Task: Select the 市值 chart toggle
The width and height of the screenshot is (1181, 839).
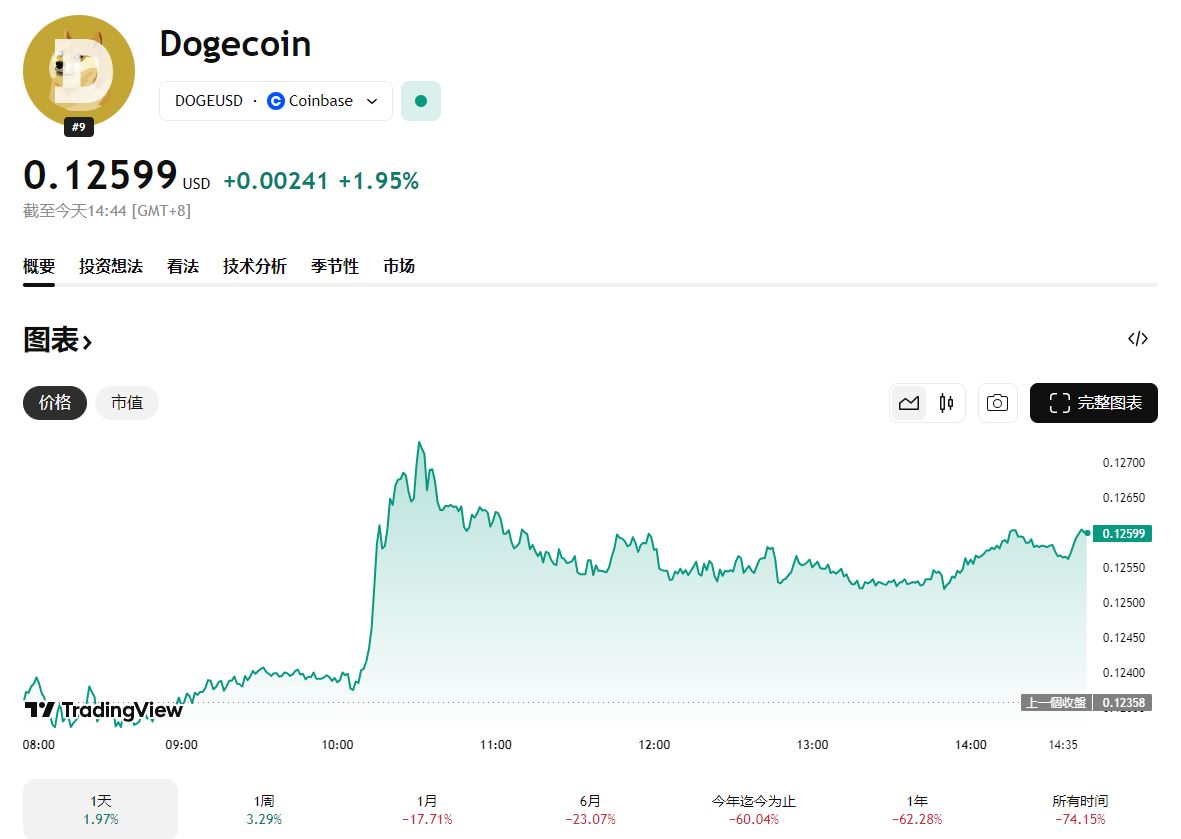Action: pos(127,403)
